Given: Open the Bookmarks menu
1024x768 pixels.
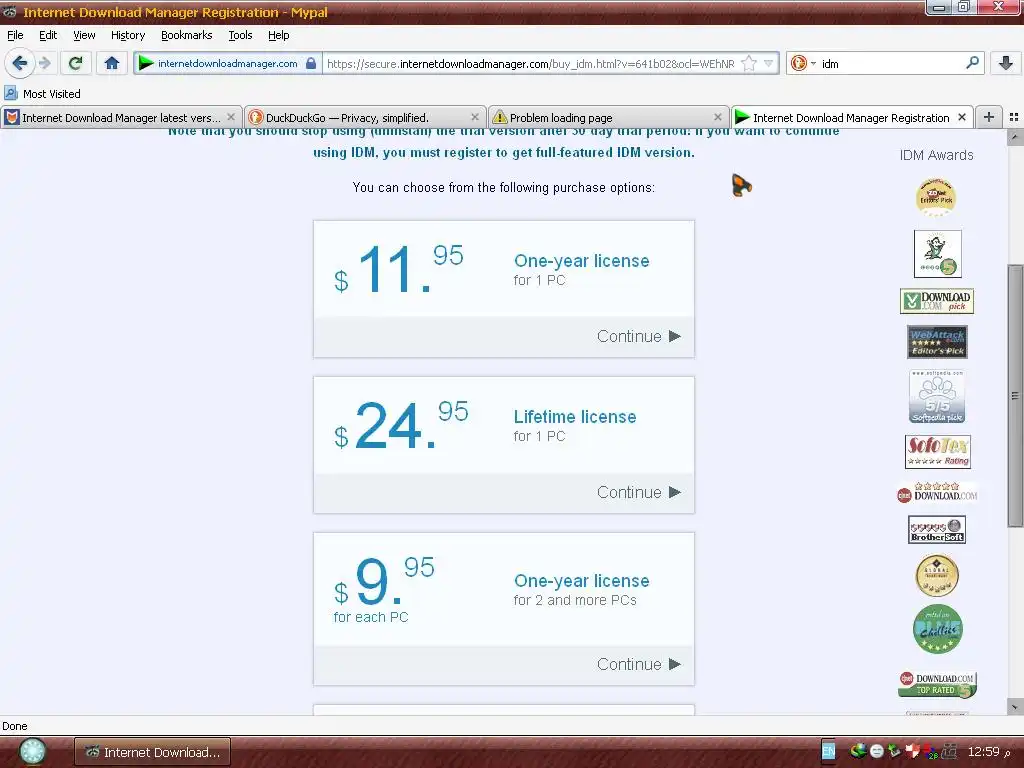Looking at the screenshot, I should (187, 35).
